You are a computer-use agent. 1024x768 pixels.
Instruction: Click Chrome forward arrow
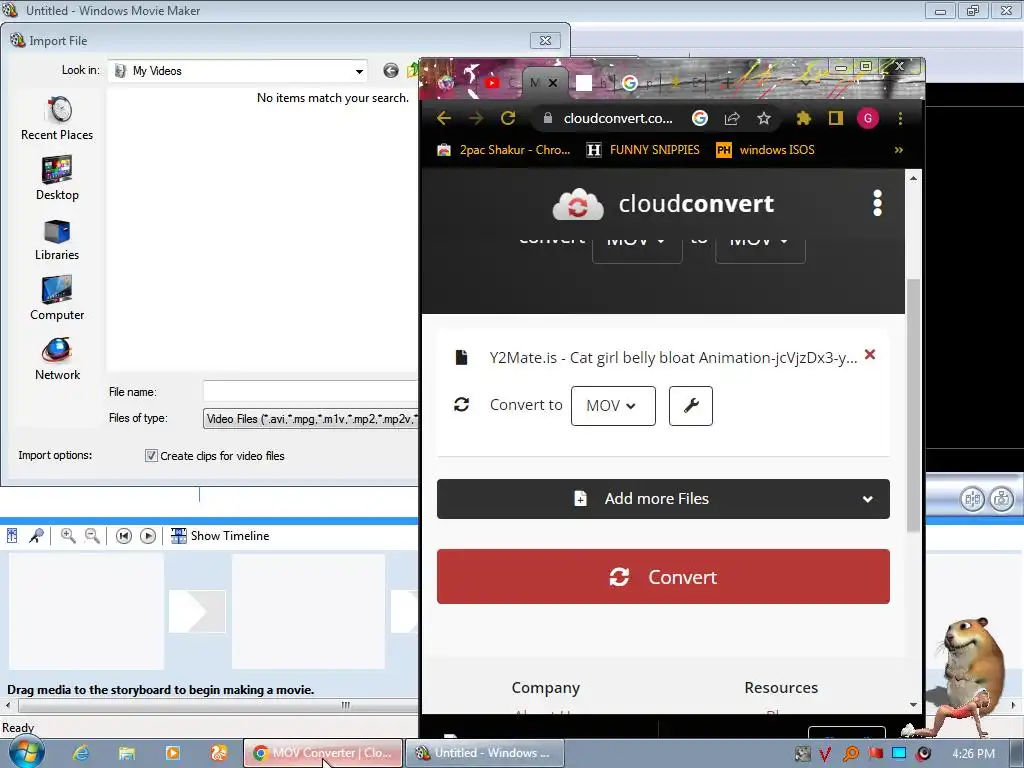click(x=476, y=118)
